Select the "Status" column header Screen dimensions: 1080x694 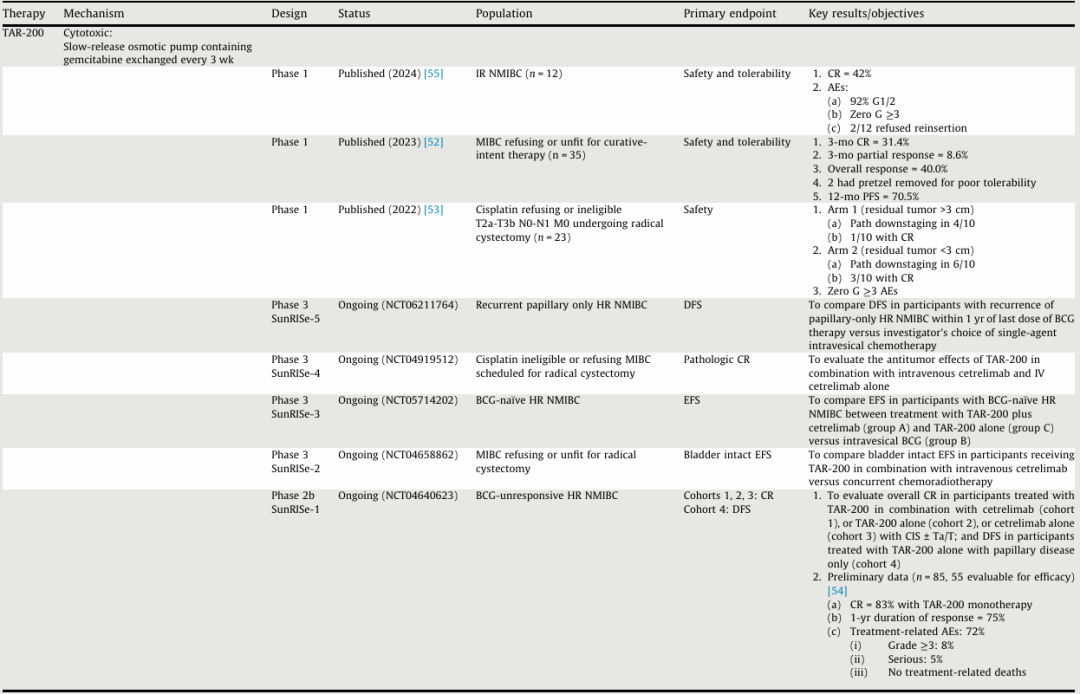[x=354, y=13]
